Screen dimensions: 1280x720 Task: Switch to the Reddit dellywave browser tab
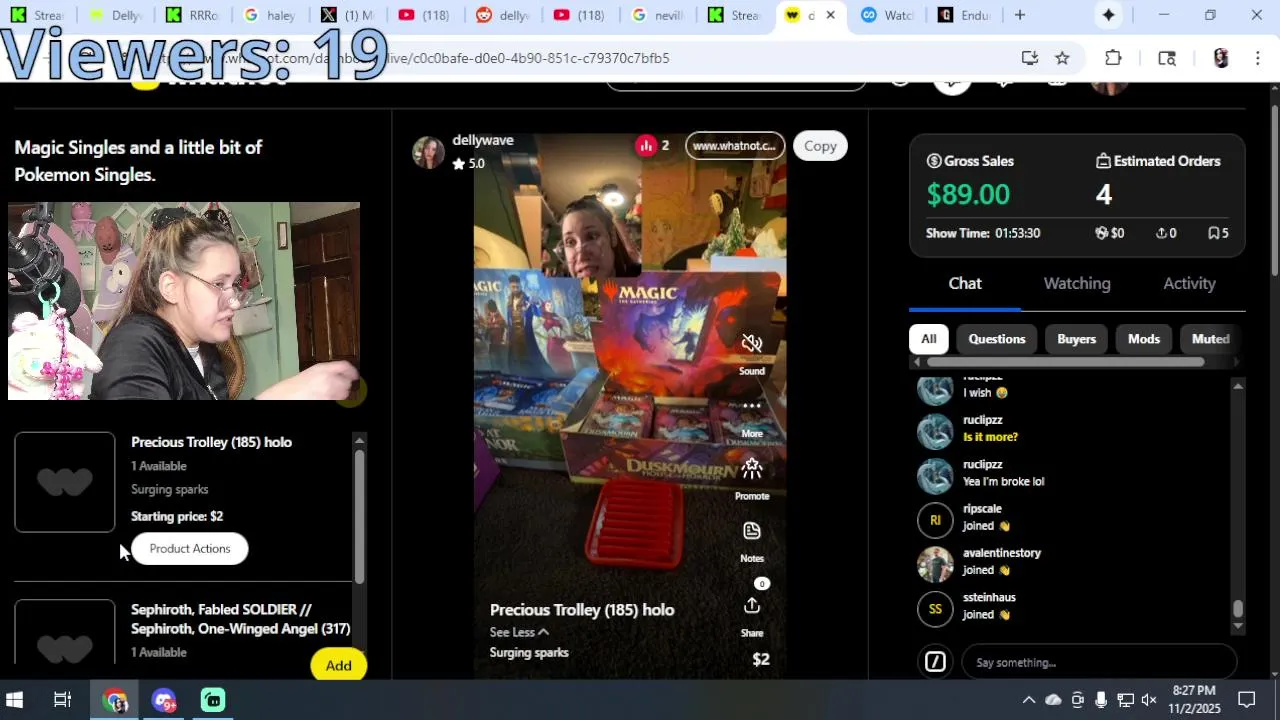pos(503,15)
